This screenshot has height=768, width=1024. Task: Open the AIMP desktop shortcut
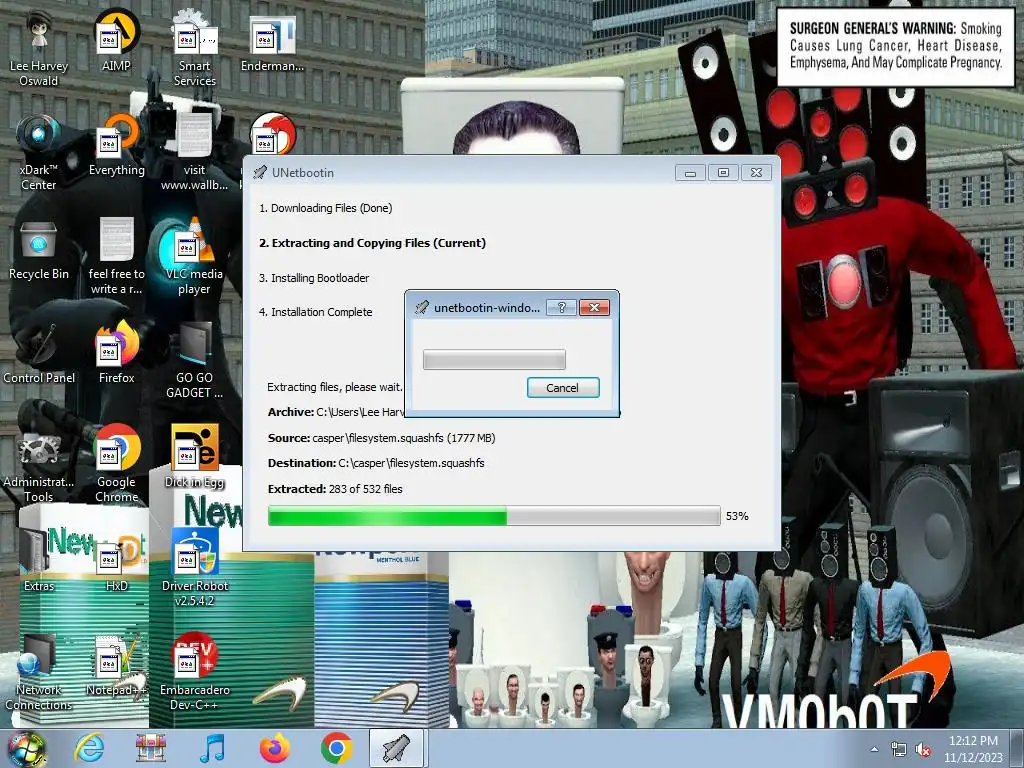coord(116,40)
